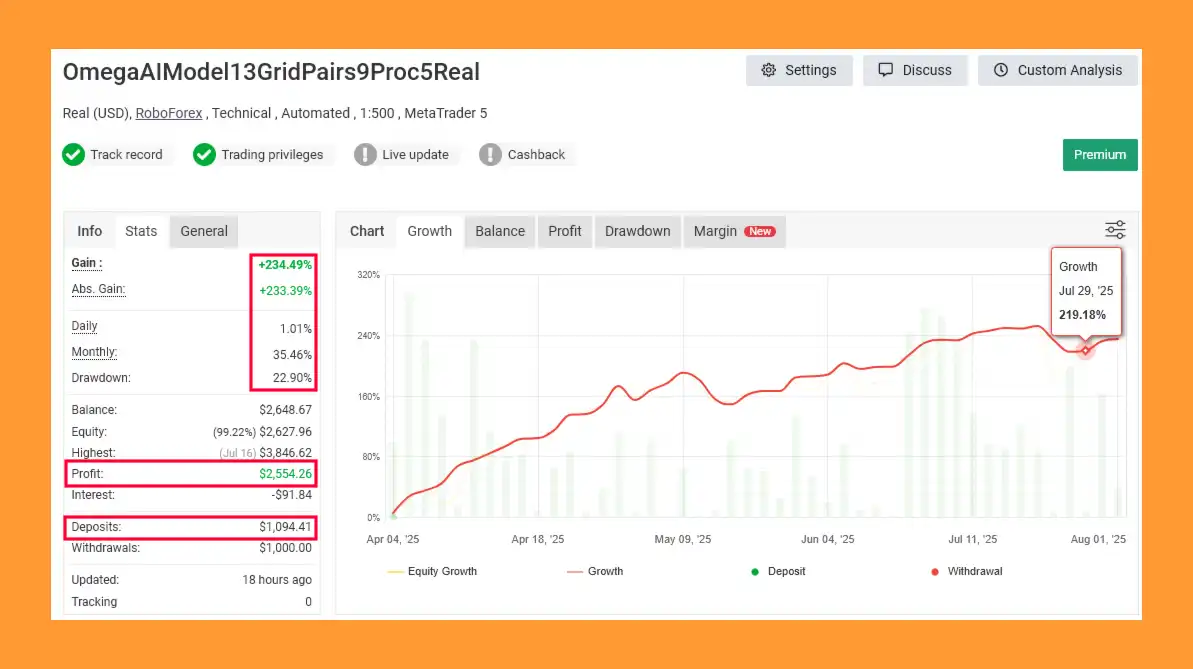Click the Discuss speech bubble icon

tap(885, 70)
